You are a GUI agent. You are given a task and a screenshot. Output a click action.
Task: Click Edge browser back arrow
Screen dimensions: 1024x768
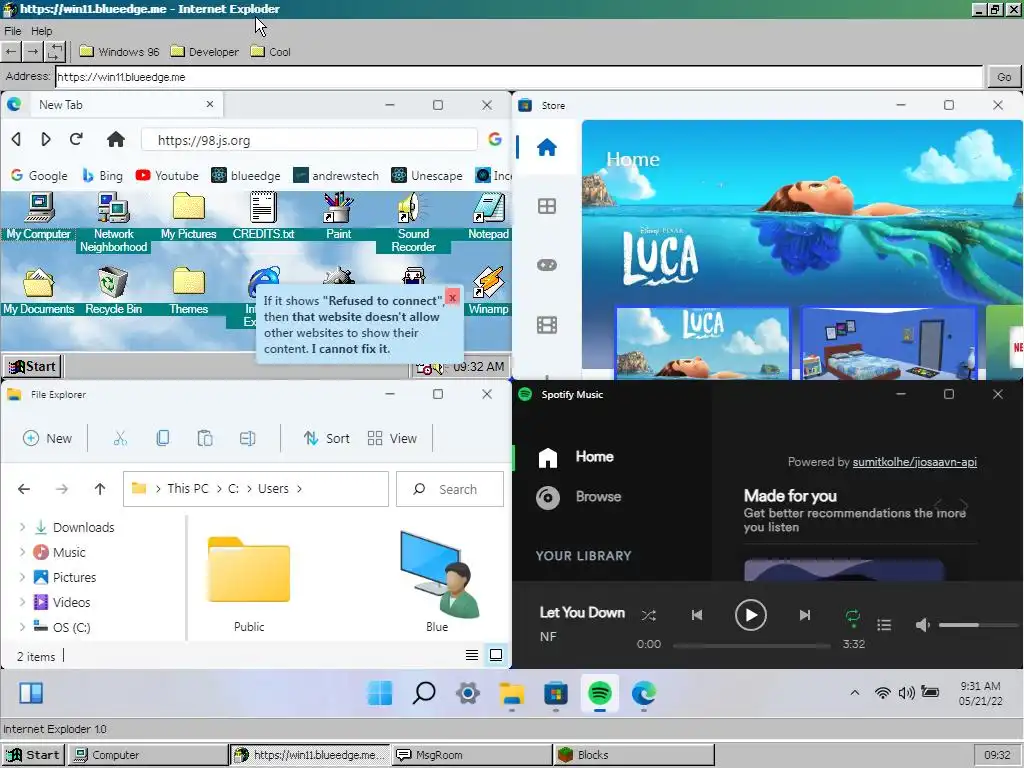point(16,139)
